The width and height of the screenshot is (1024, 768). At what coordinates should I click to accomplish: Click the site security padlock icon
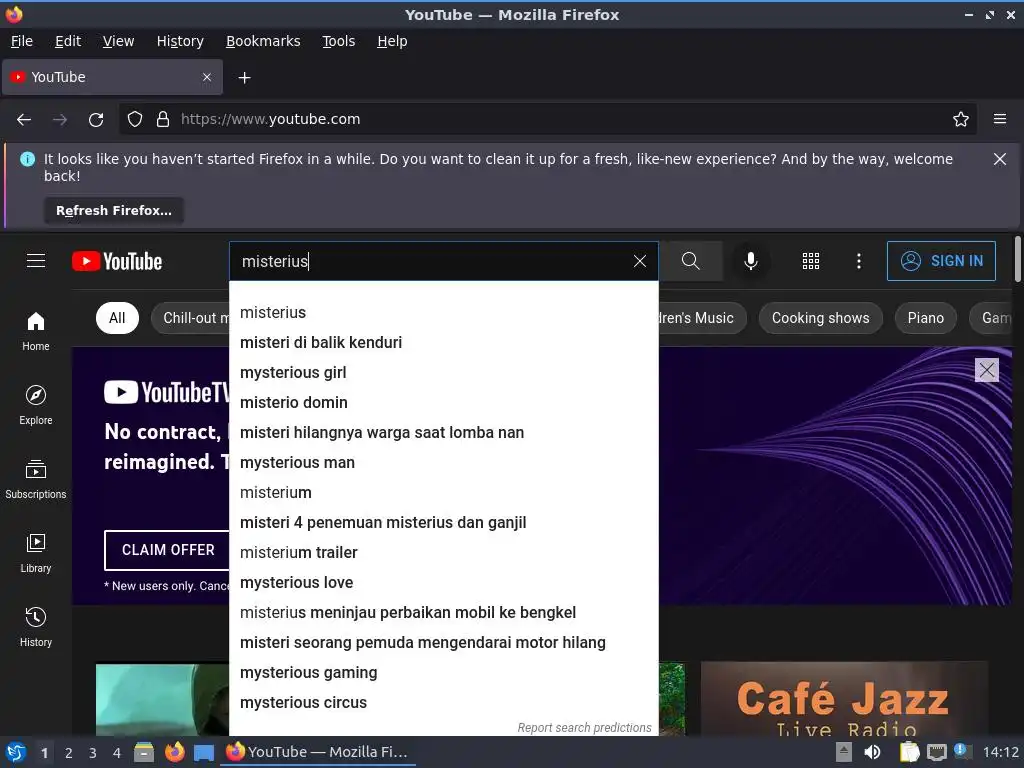(163, 120)
